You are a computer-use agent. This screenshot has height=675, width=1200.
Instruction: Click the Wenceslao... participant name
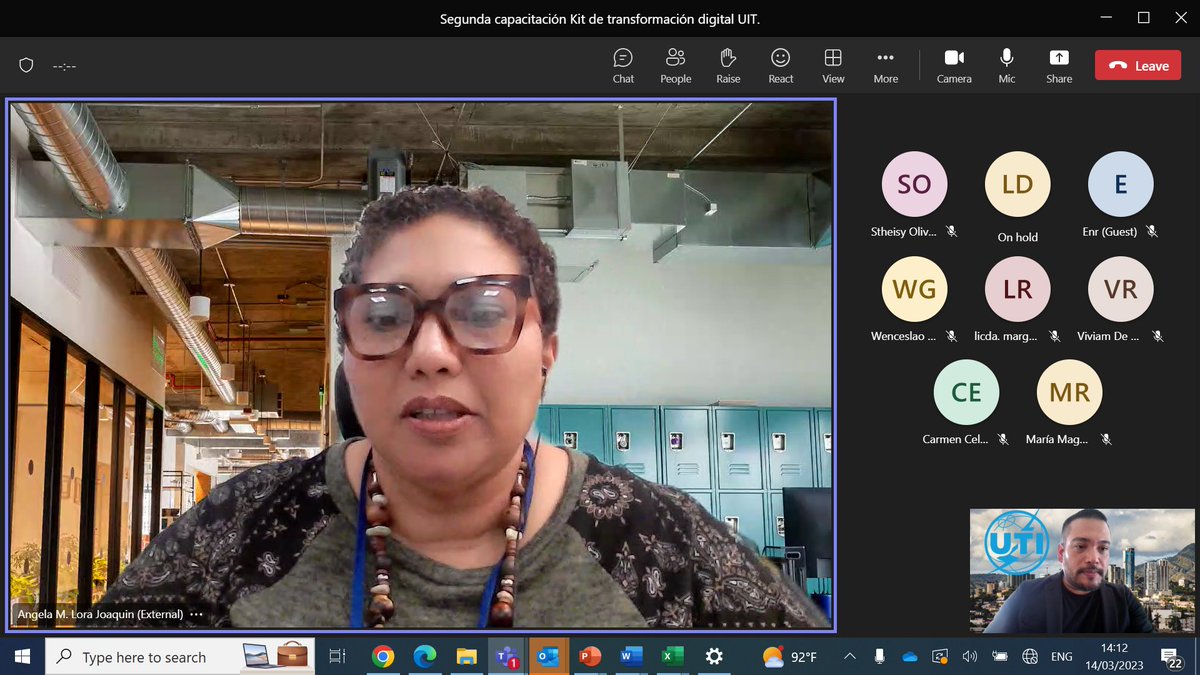click(x=904, y=336)
